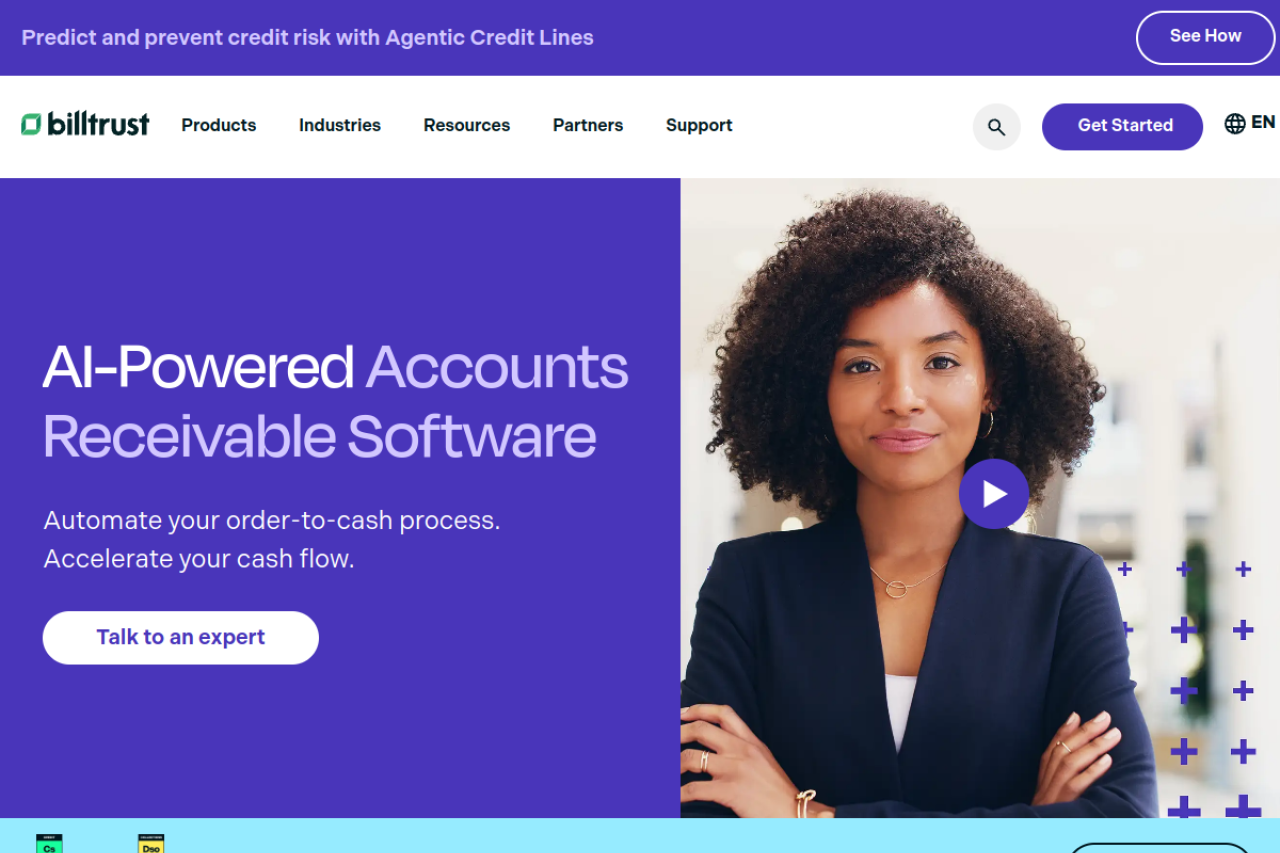Open the Products menu

point(219,125)
